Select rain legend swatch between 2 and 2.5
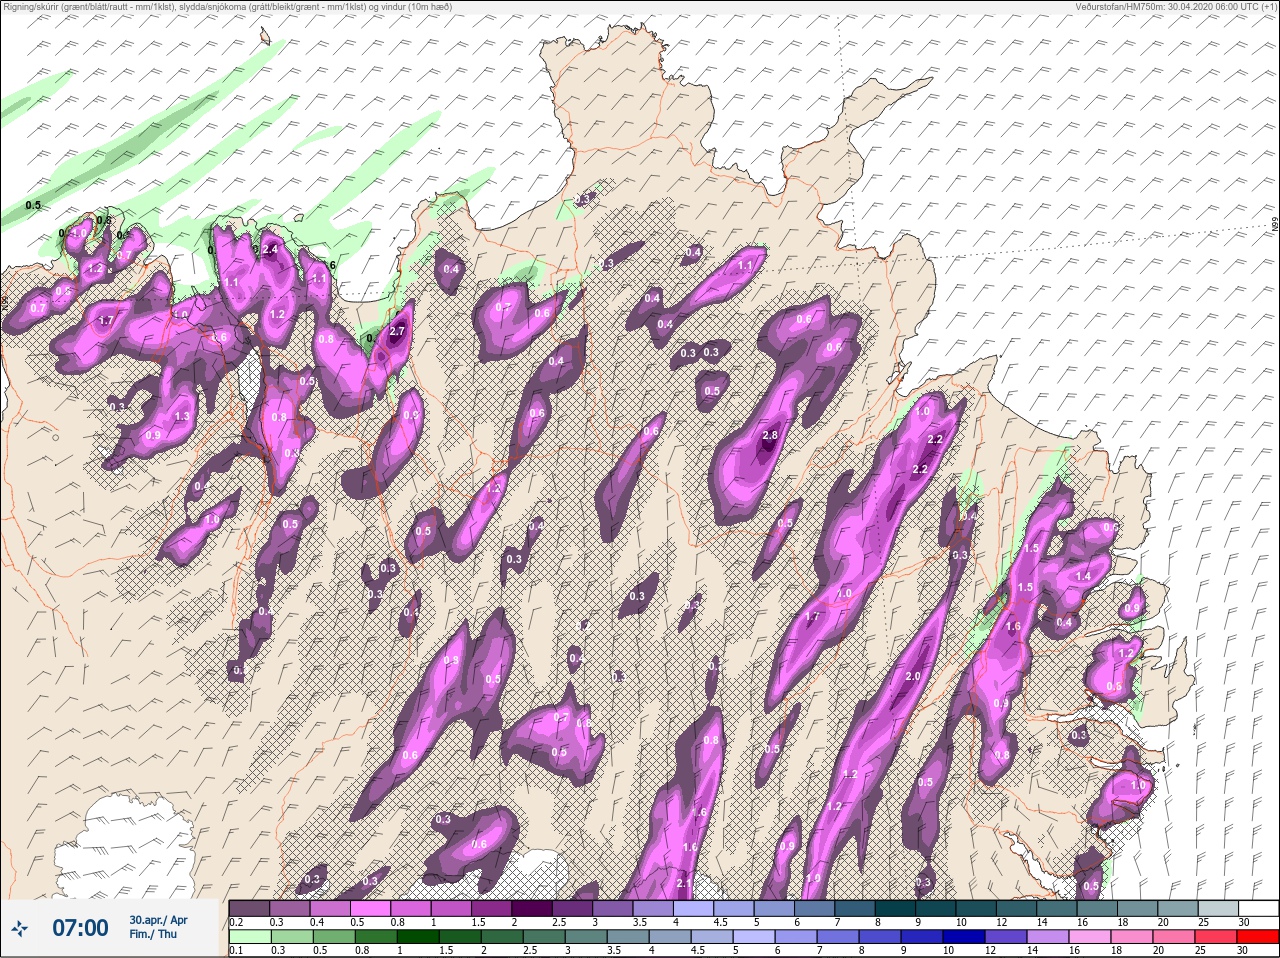1280x958 pixels. click(533, 908)
